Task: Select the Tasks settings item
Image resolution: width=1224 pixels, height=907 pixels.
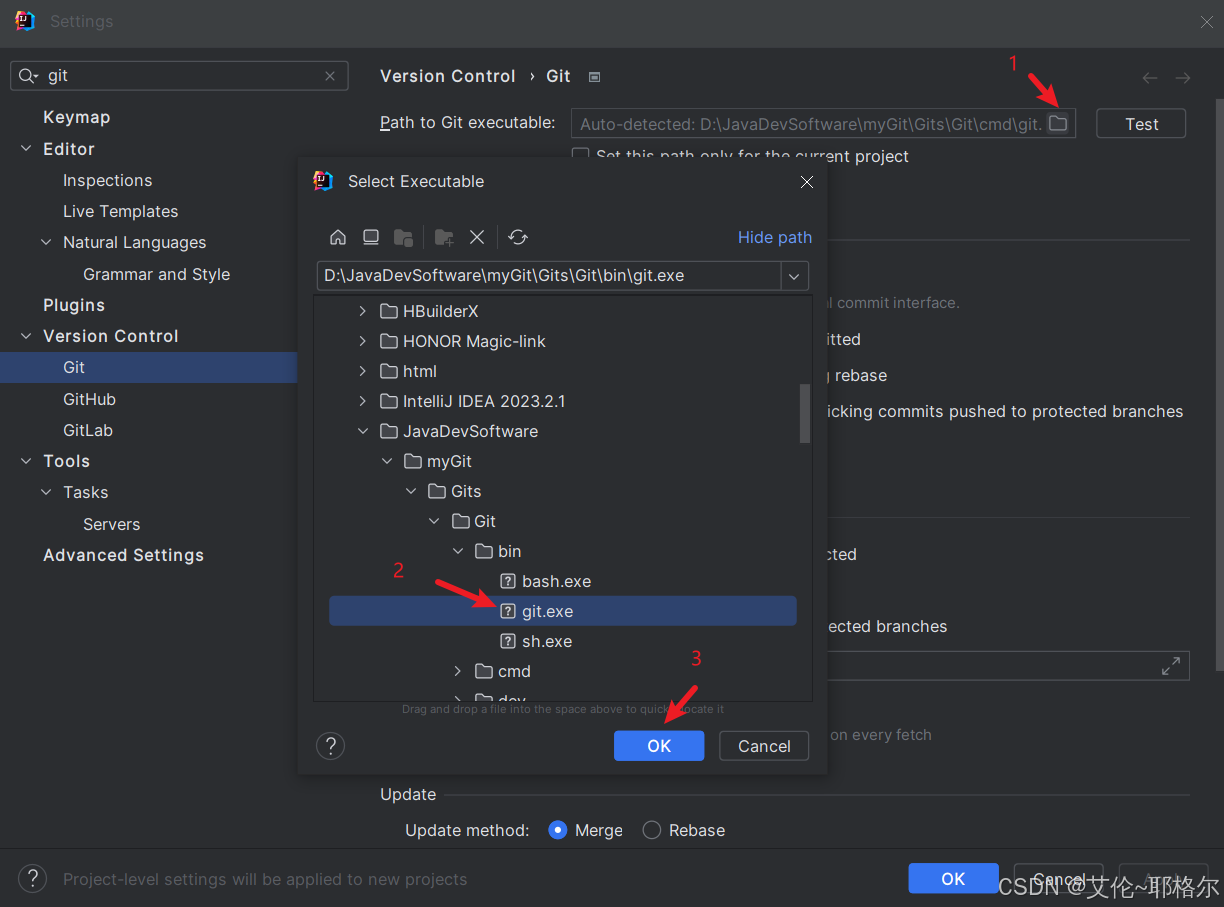Action: point(86,492)
